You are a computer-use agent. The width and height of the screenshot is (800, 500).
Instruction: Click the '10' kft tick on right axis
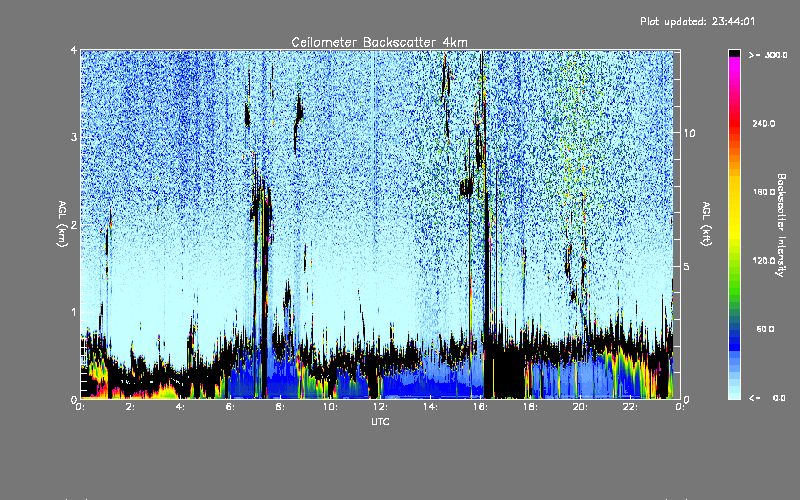[689, 134]
